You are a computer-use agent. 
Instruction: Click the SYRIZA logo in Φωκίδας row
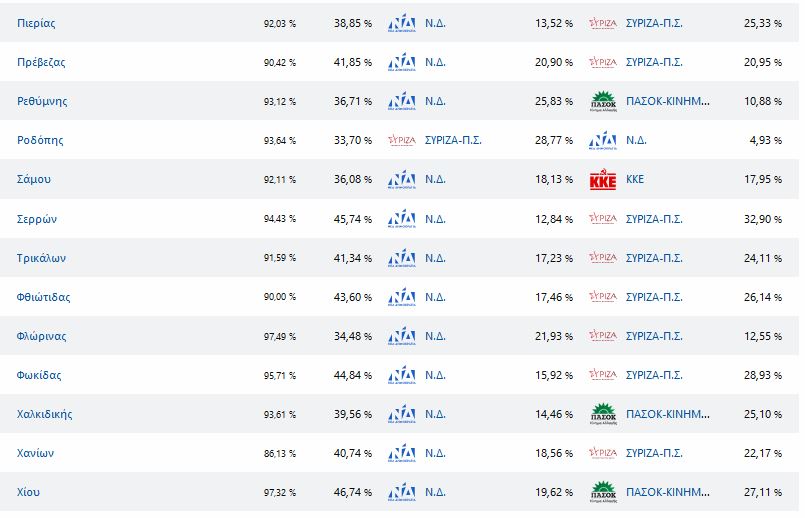602,375
